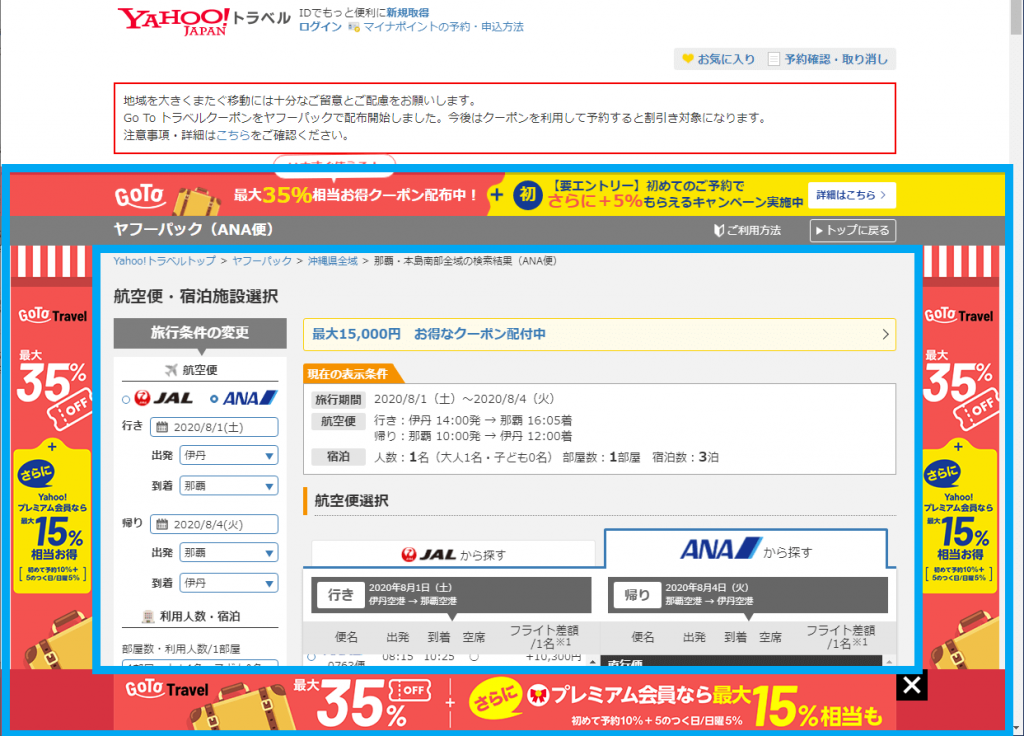This screenshot has height=736, width=1024.
Task: Click the ログイン link
Action: point(320,27)
